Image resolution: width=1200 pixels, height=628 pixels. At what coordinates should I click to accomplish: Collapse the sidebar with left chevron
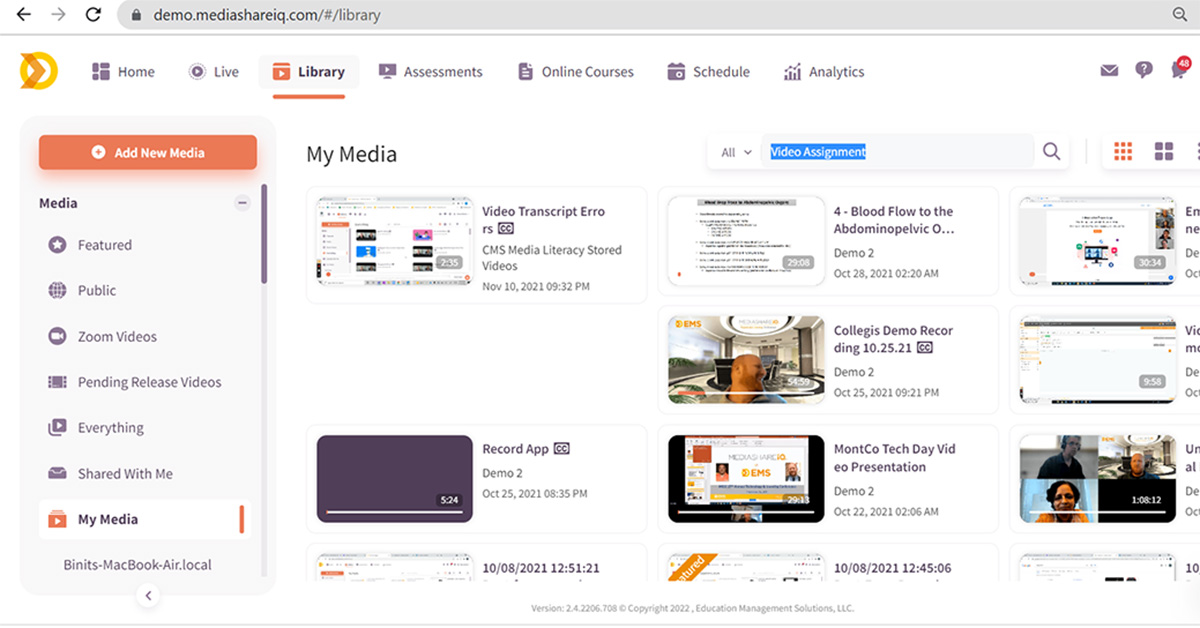148,595
